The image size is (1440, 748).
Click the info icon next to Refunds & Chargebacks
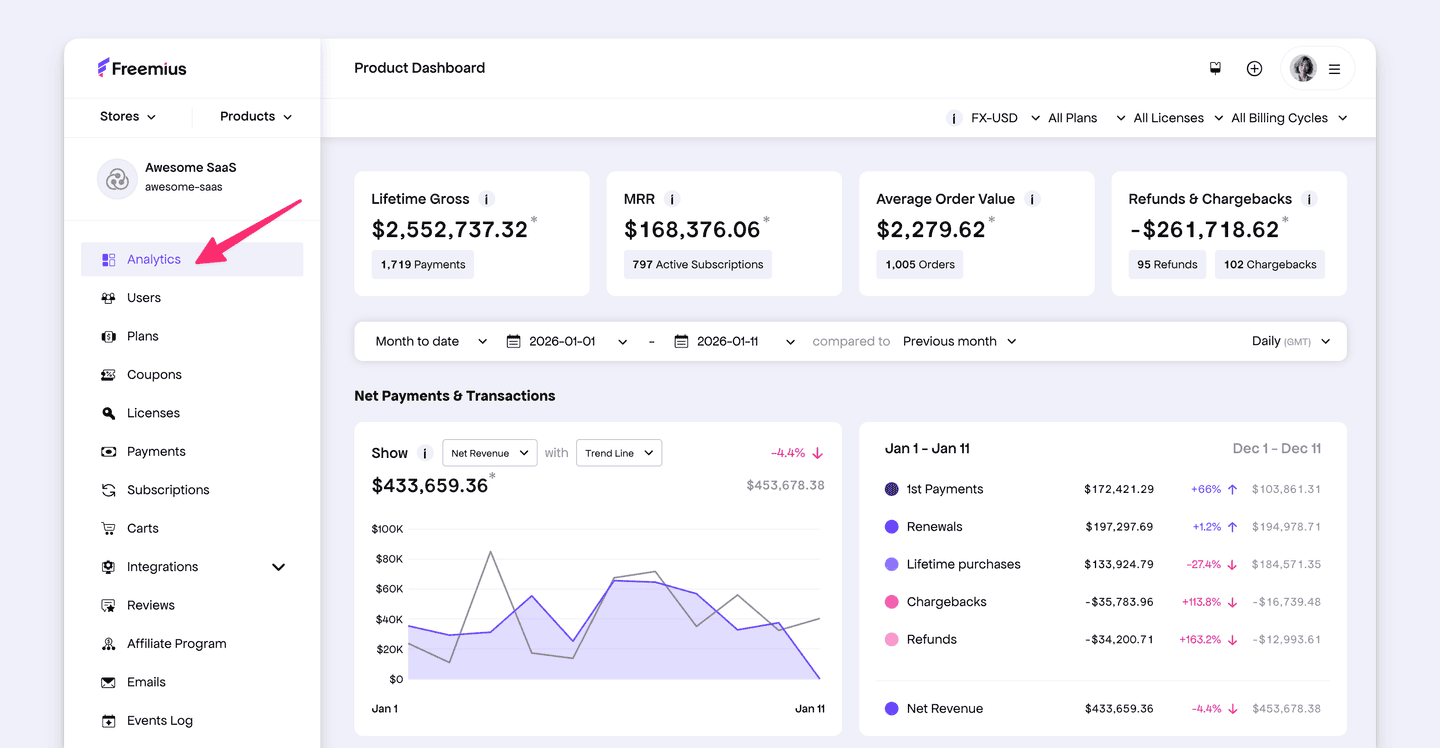click(1309, 199)
